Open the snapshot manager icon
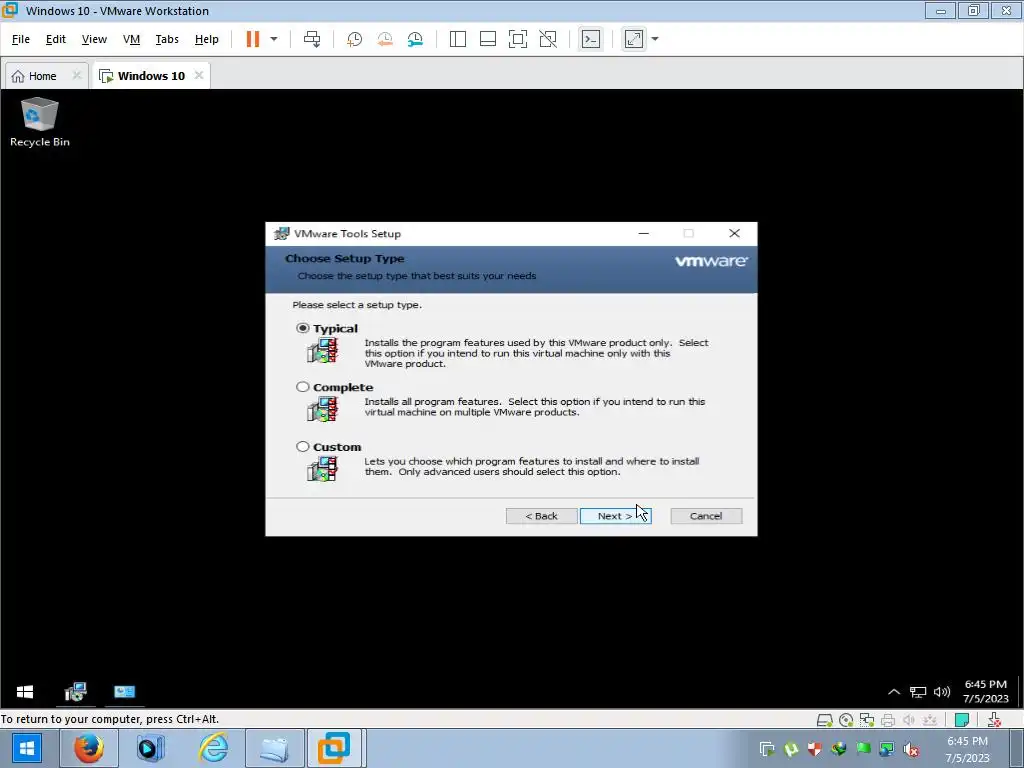Screen dimensions: 1024x768 [x=415, y=39]
